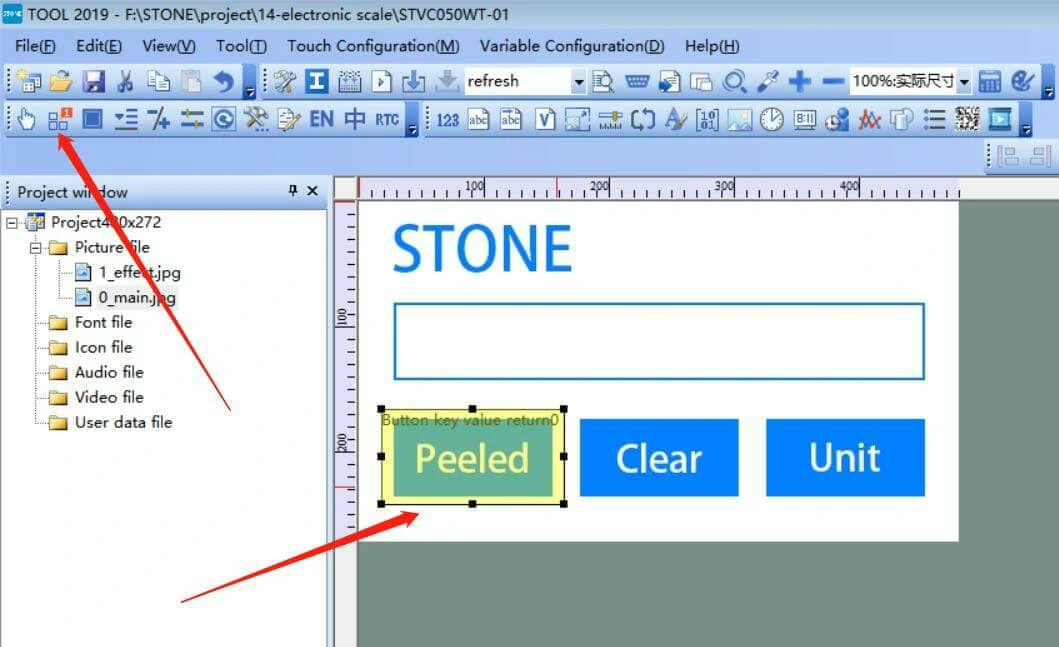Open the View menu
1059x647 pixels.
pos(169,46)
